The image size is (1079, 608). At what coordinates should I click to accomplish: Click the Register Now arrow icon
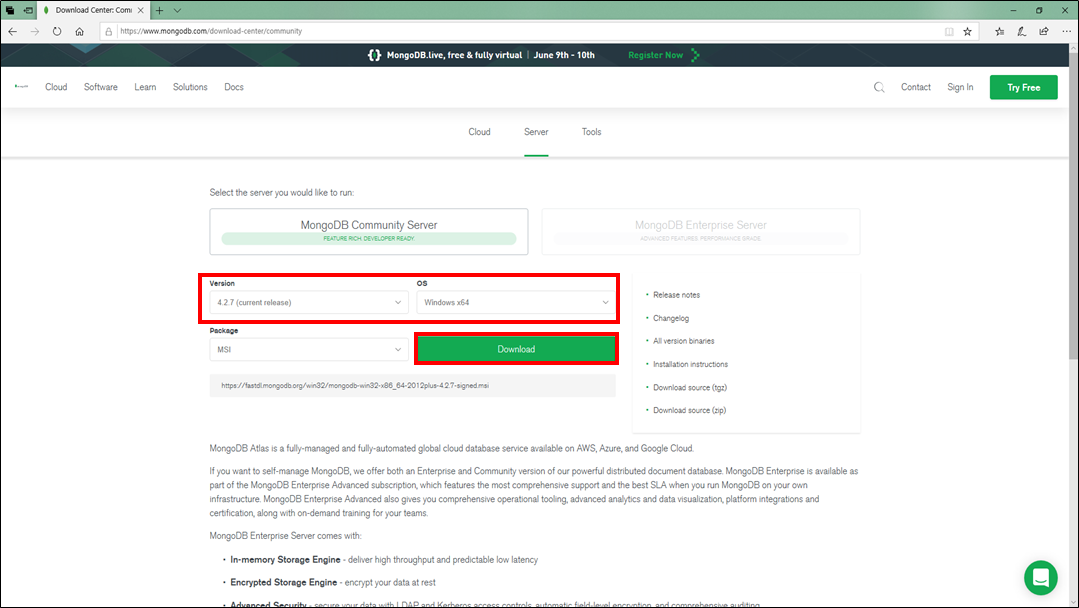pyautogui.click(x=695, y=55)
